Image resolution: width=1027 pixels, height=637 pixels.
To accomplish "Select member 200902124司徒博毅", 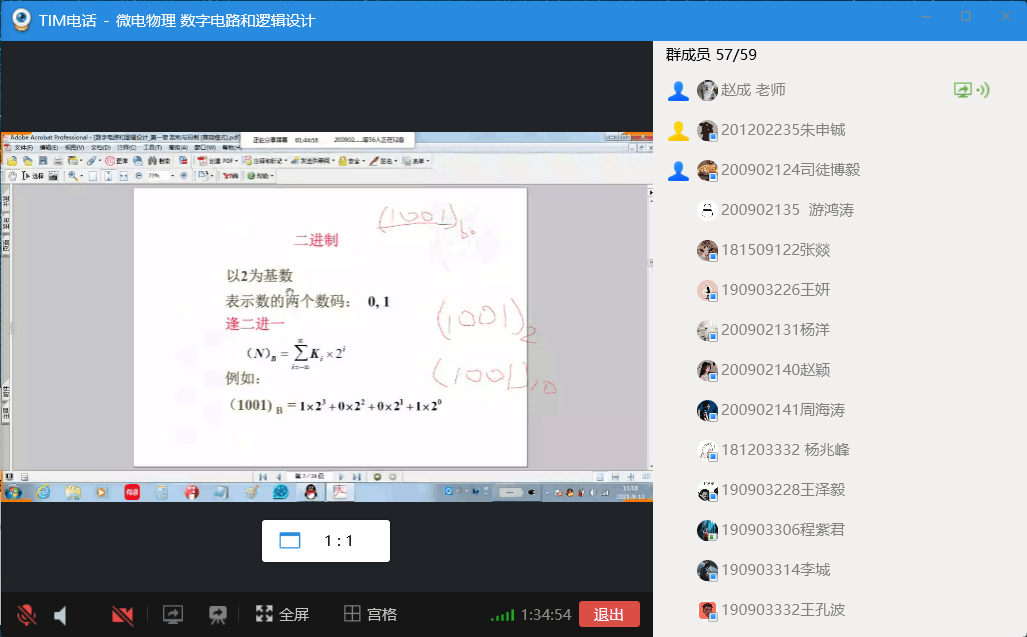I will [790, 170].
